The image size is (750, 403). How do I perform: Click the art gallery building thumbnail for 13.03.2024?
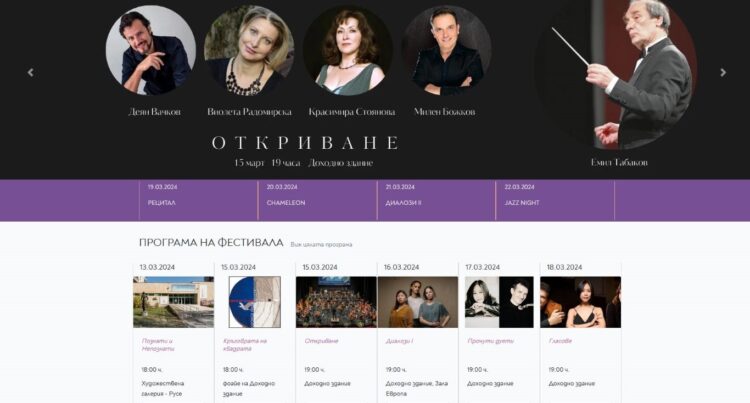tap(174, 302)
